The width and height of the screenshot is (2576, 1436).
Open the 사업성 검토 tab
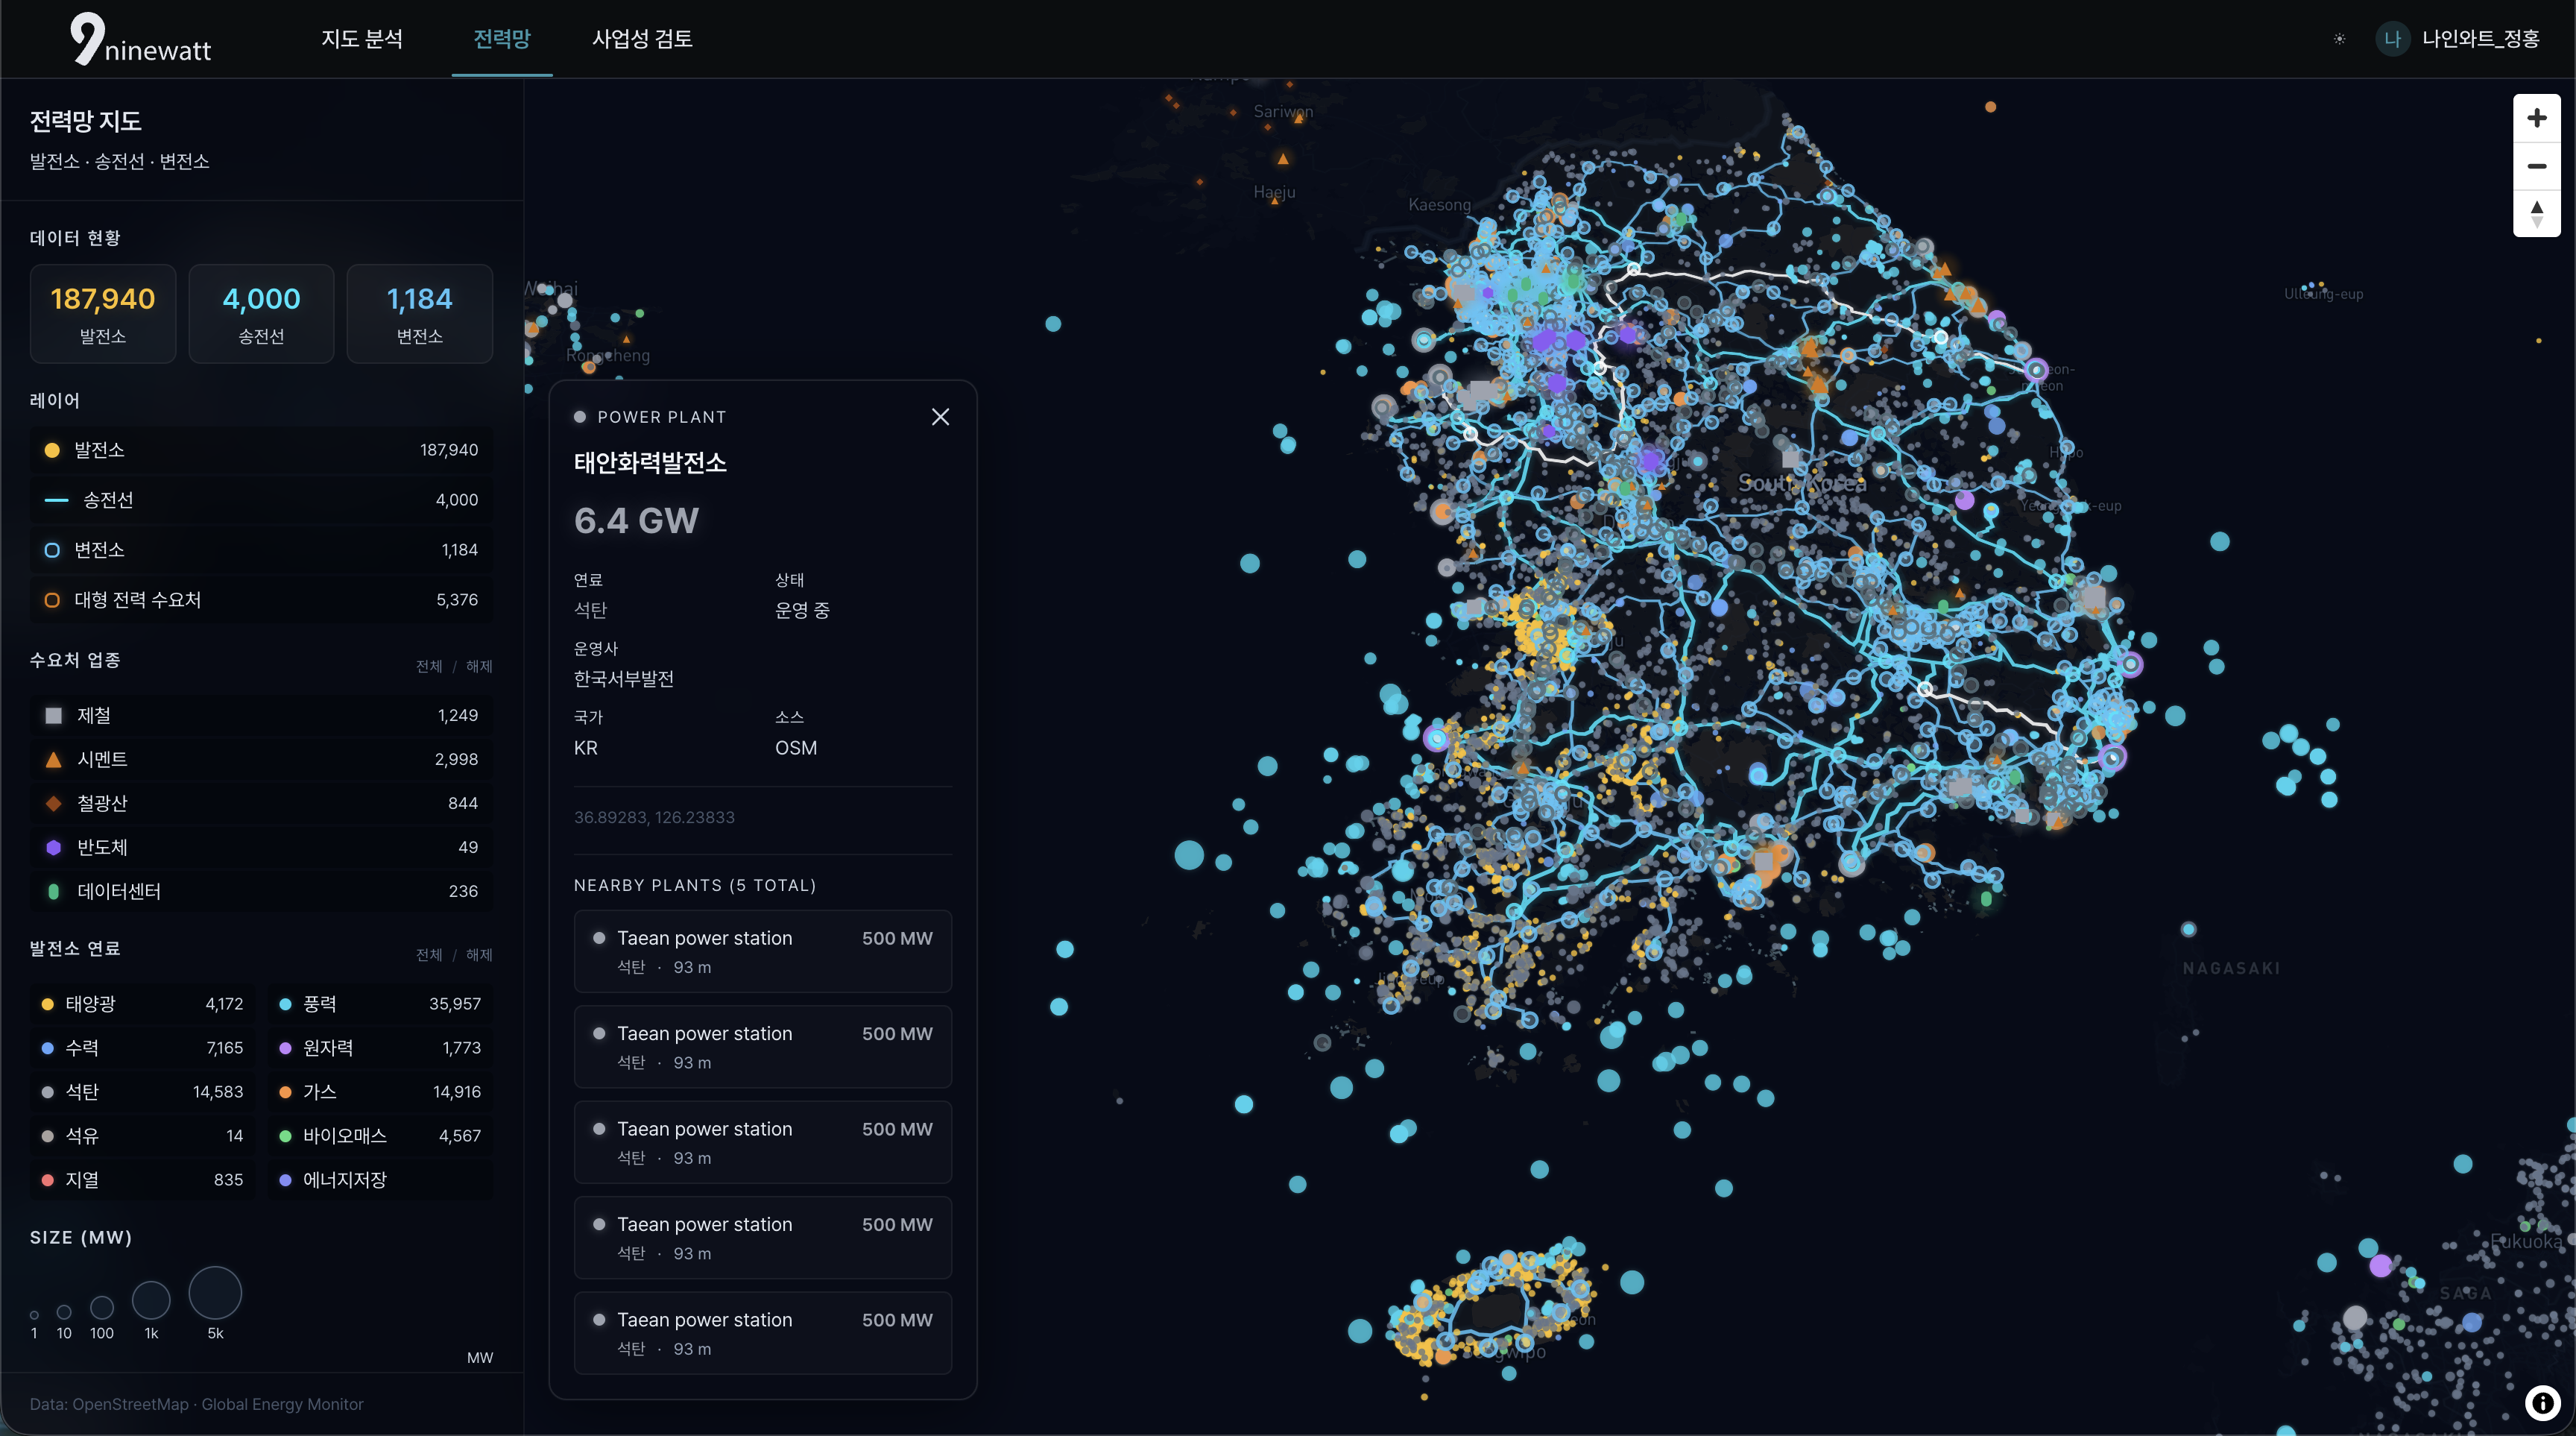(642, 39)
